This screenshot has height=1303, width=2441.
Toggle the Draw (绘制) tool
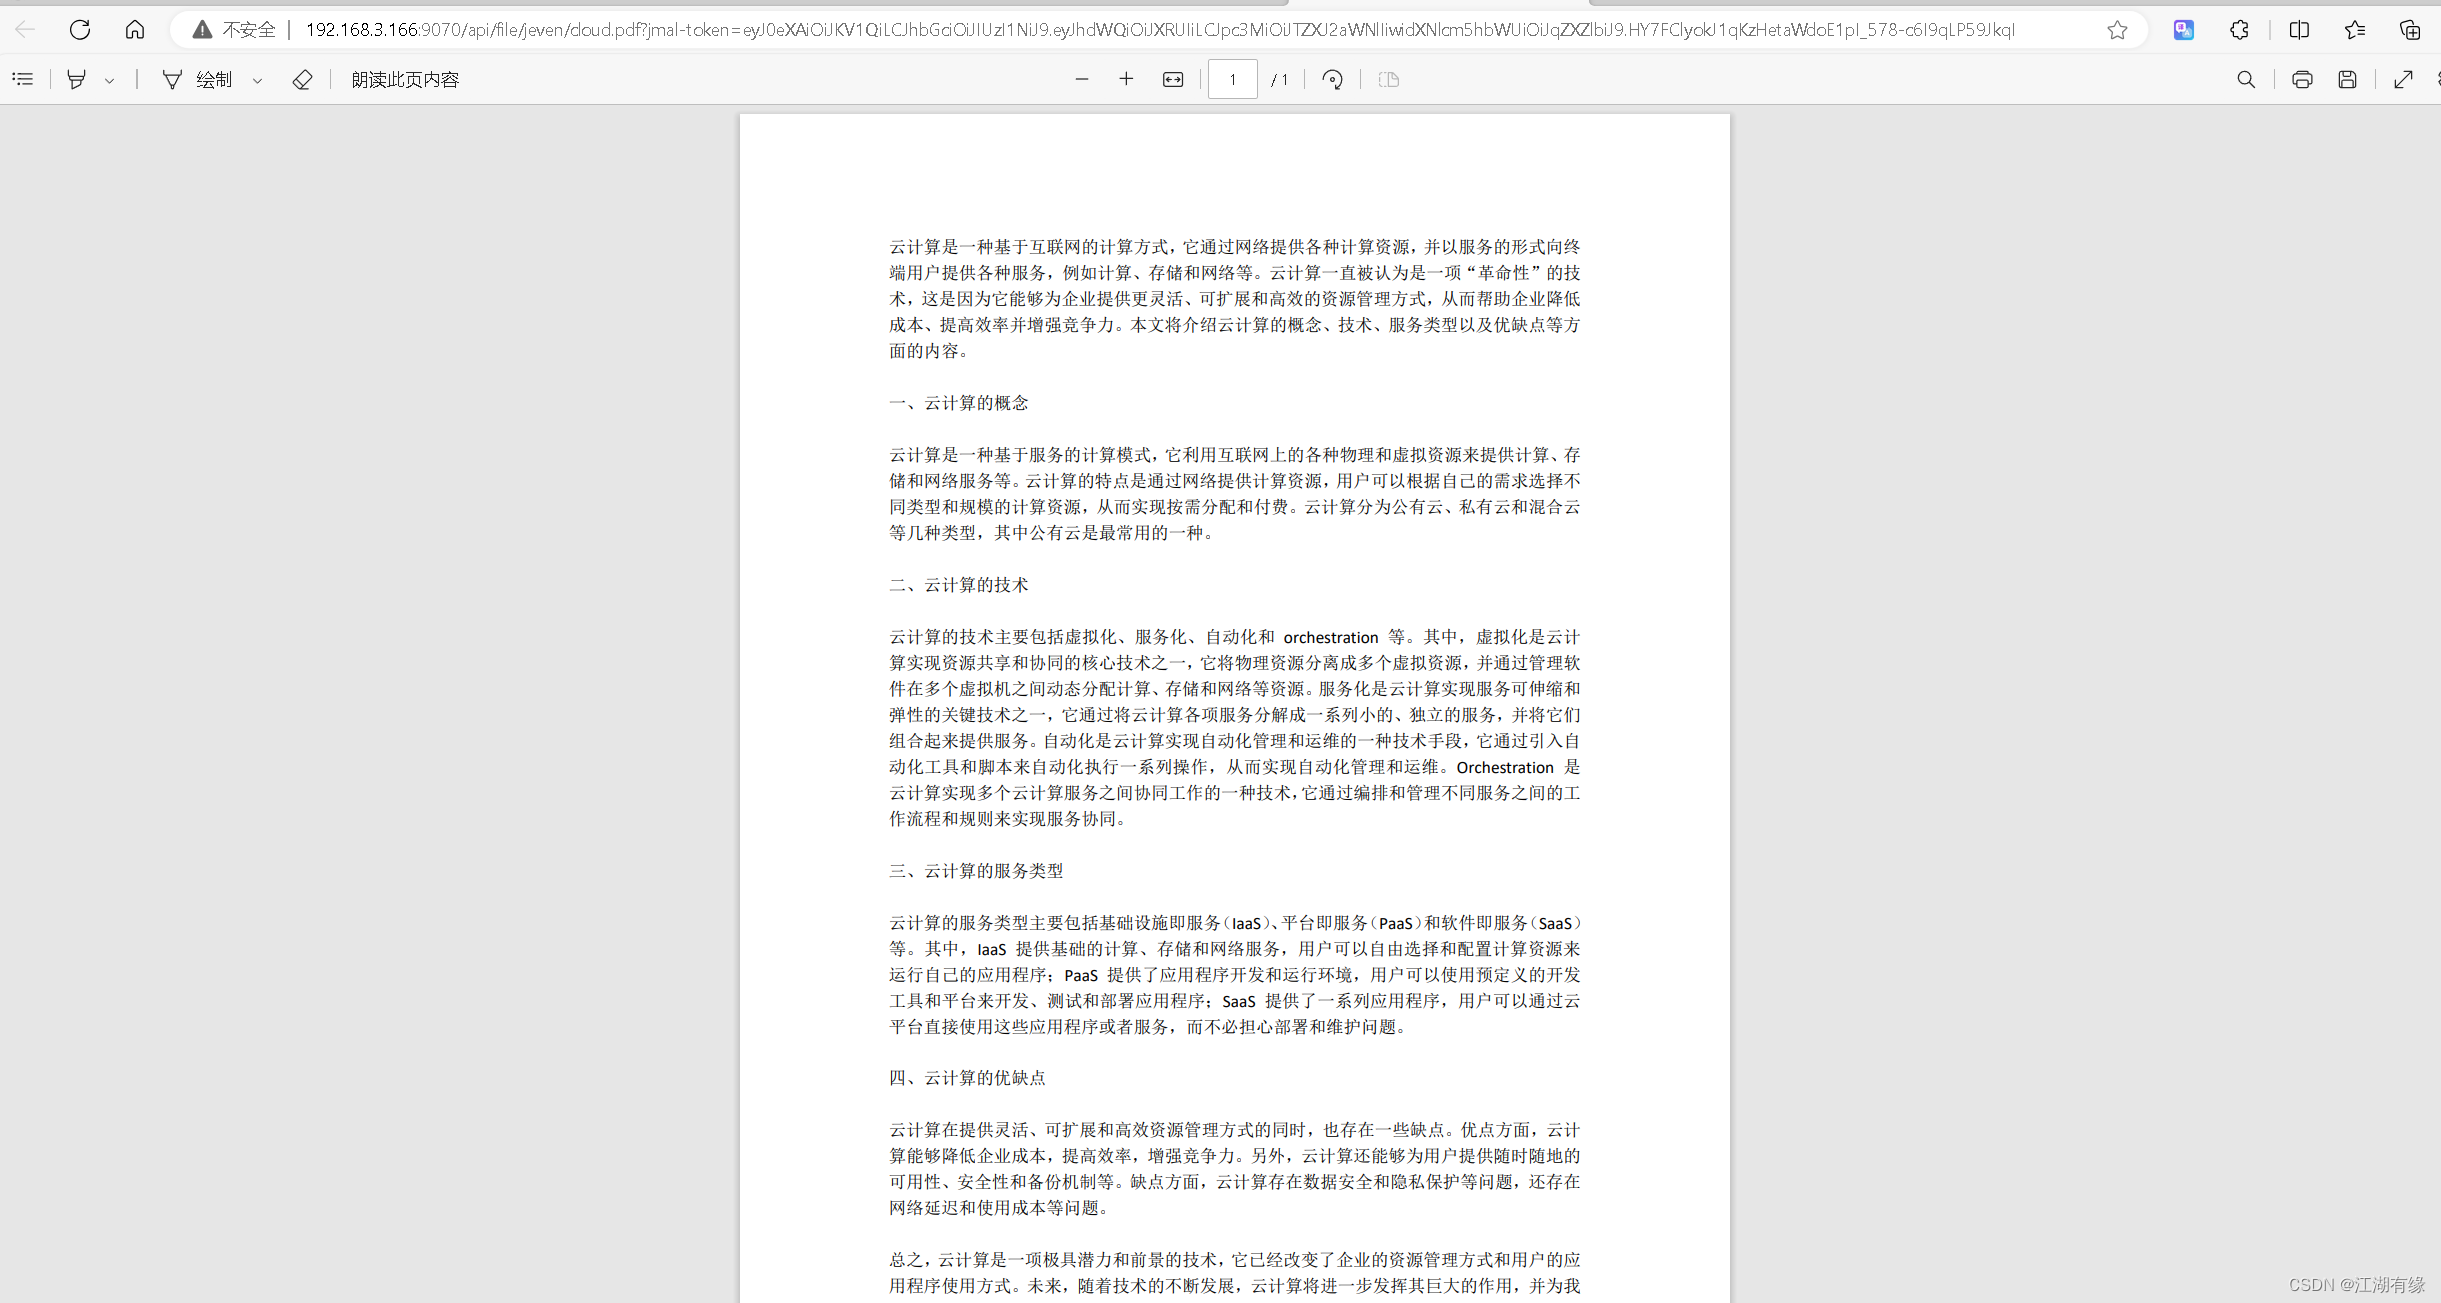click(199, 79)
